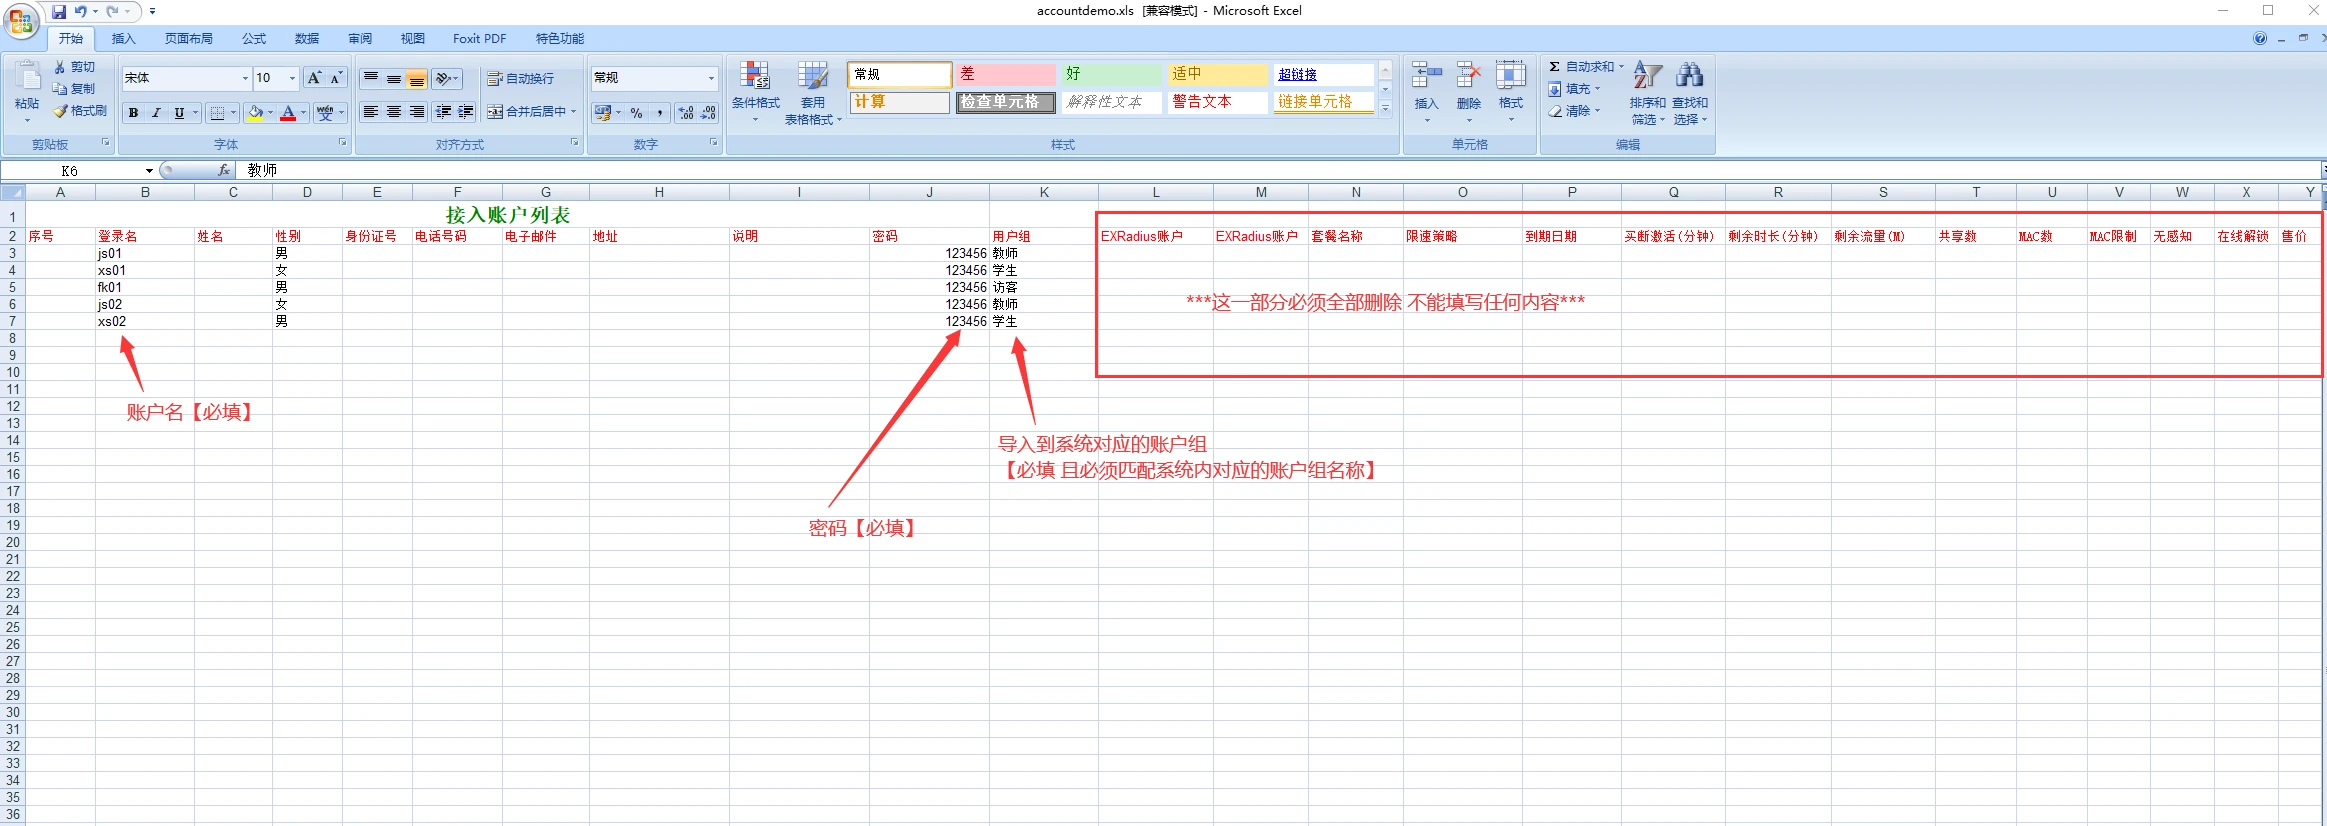Open the 公式 ribbon tab
The height and width of the screenshot is (826, 2327).
254,39
